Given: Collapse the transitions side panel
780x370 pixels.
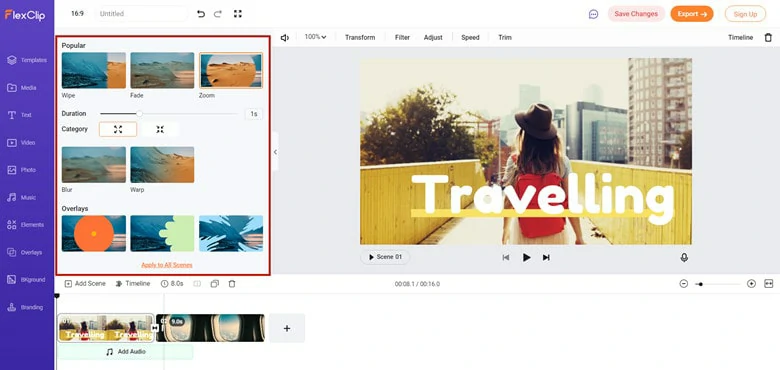Looking at the screenshot, I should point(275,152).
